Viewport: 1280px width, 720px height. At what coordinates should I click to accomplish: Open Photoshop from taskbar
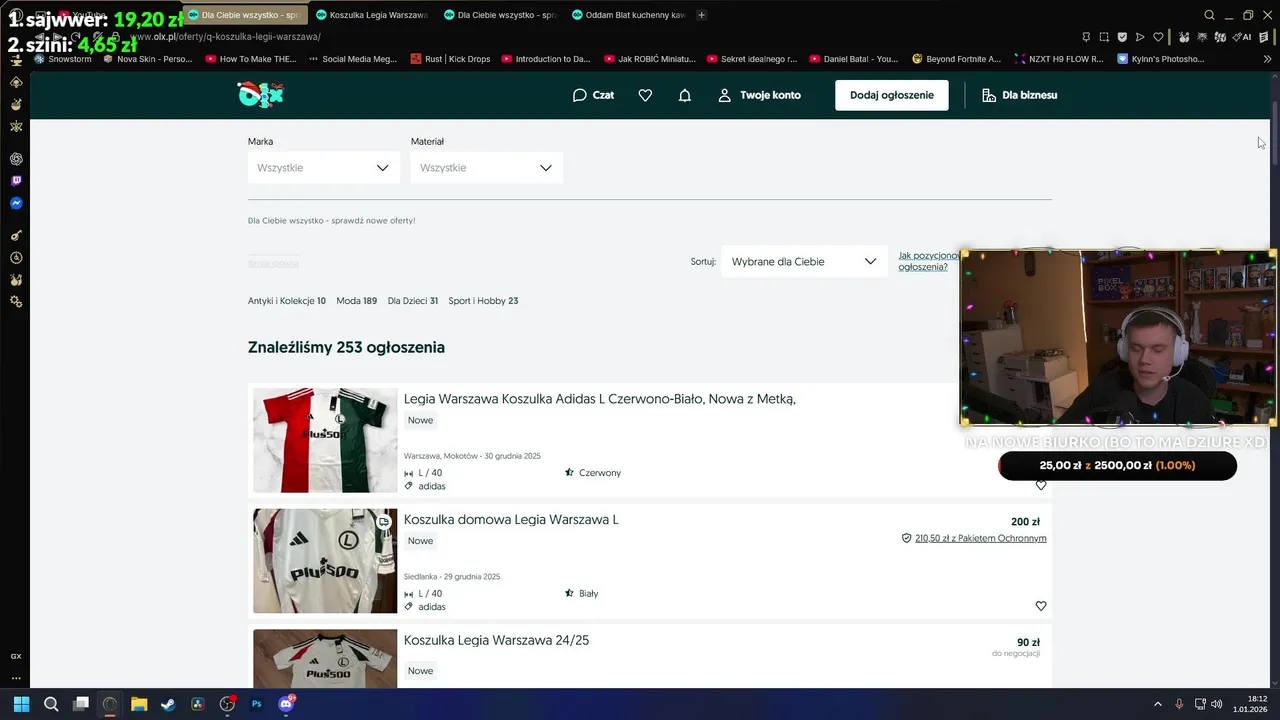point(256,704)
